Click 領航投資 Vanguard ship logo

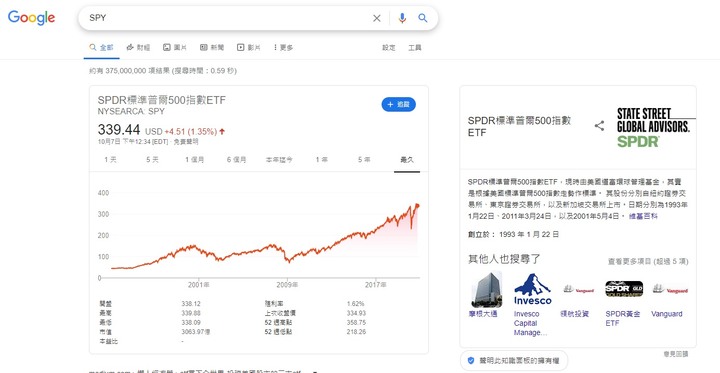[x=578, y=289]
